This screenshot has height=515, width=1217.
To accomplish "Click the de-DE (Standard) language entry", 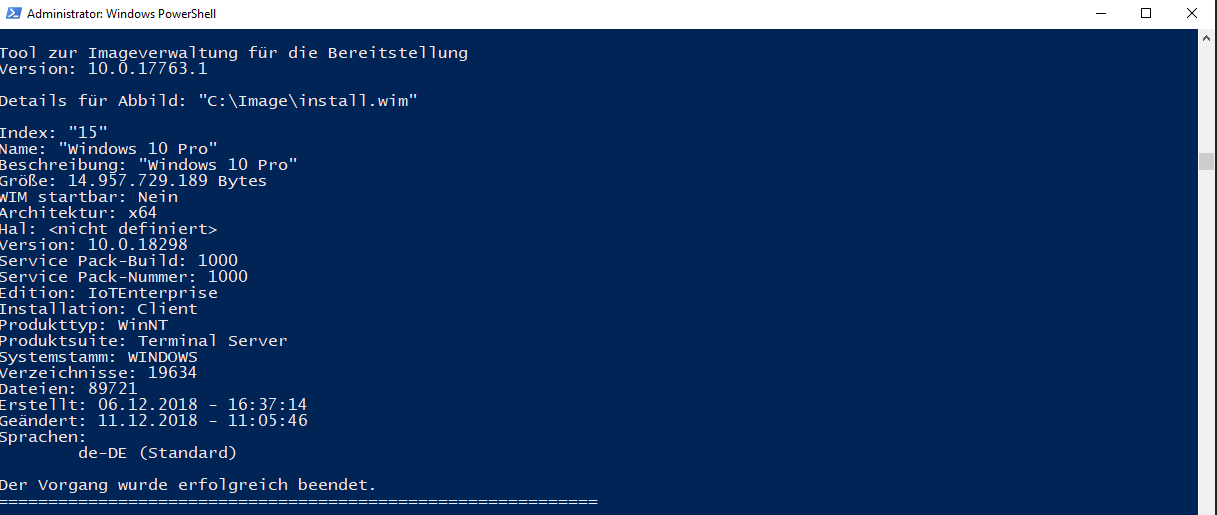I will pyautogui.click(x=158, y=453).
